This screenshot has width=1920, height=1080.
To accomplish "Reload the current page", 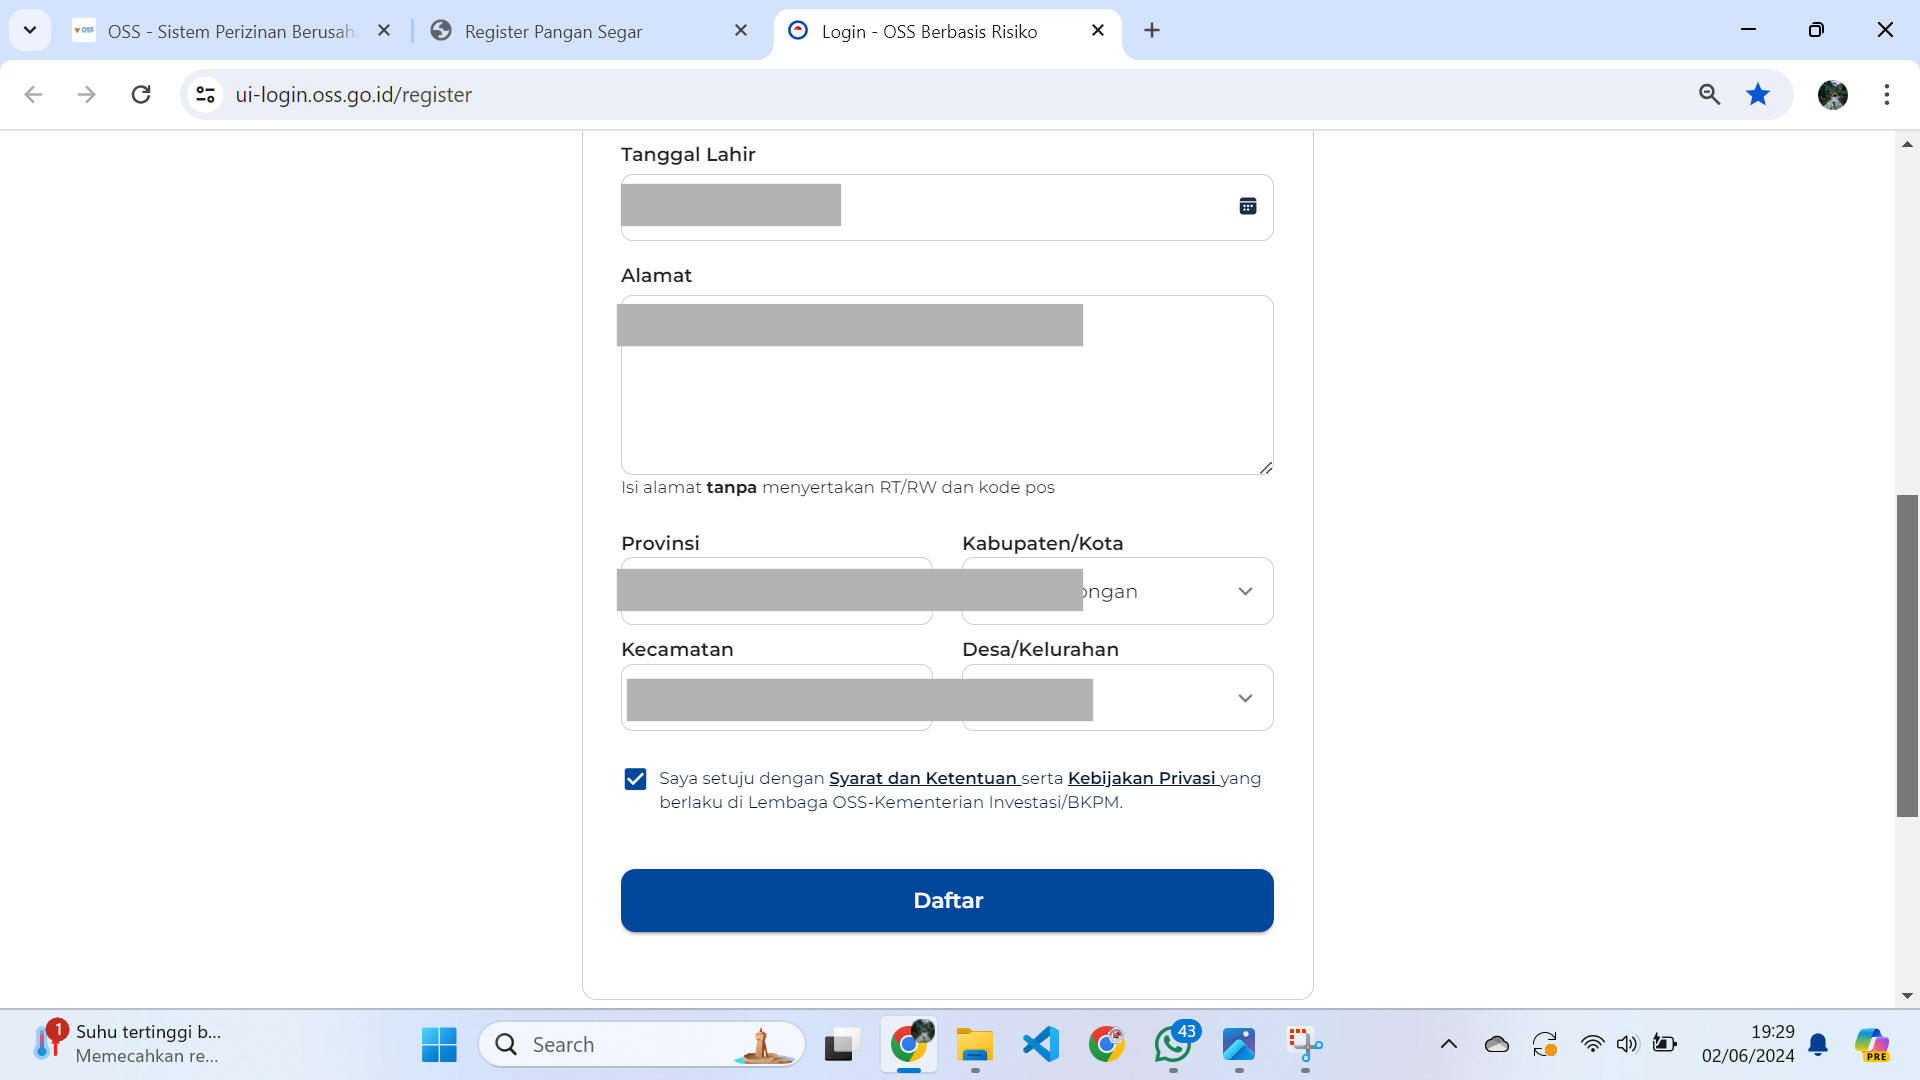I will [x=141, y=94].
